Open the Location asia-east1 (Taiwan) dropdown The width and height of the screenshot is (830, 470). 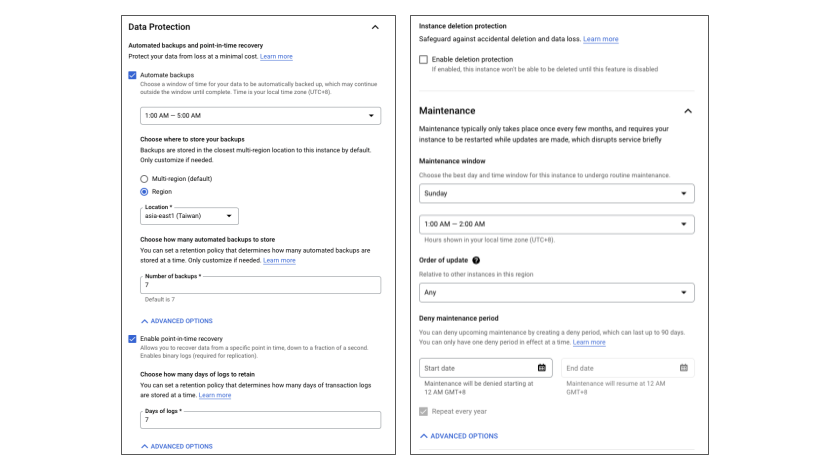(189, 216)
